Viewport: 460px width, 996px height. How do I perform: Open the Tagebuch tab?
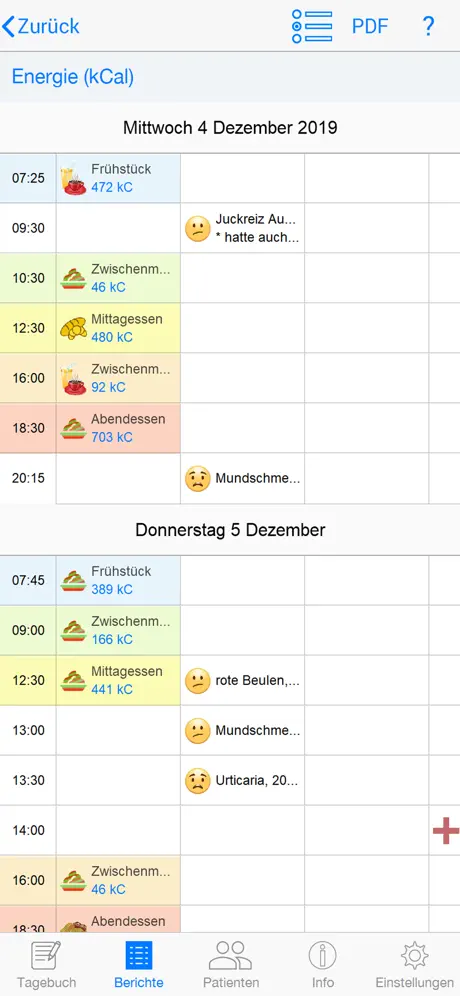(46, 964)
